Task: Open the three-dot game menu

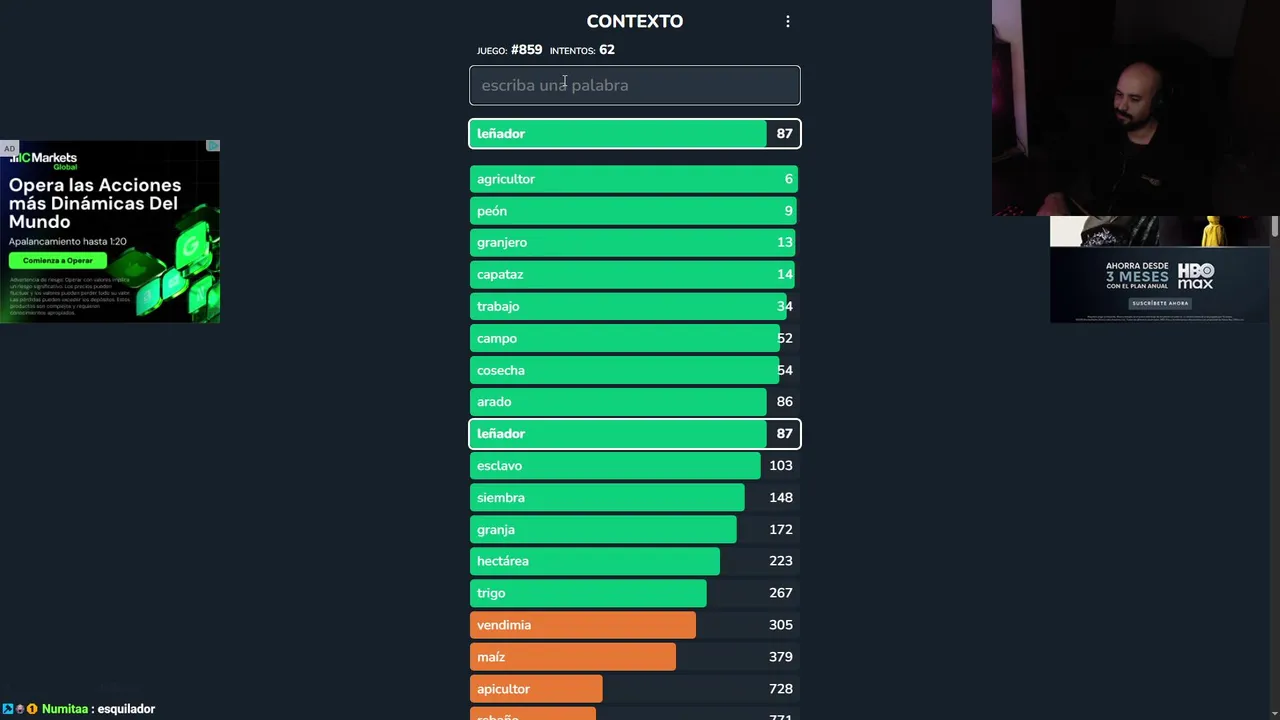Action: (x=788, y=21)
